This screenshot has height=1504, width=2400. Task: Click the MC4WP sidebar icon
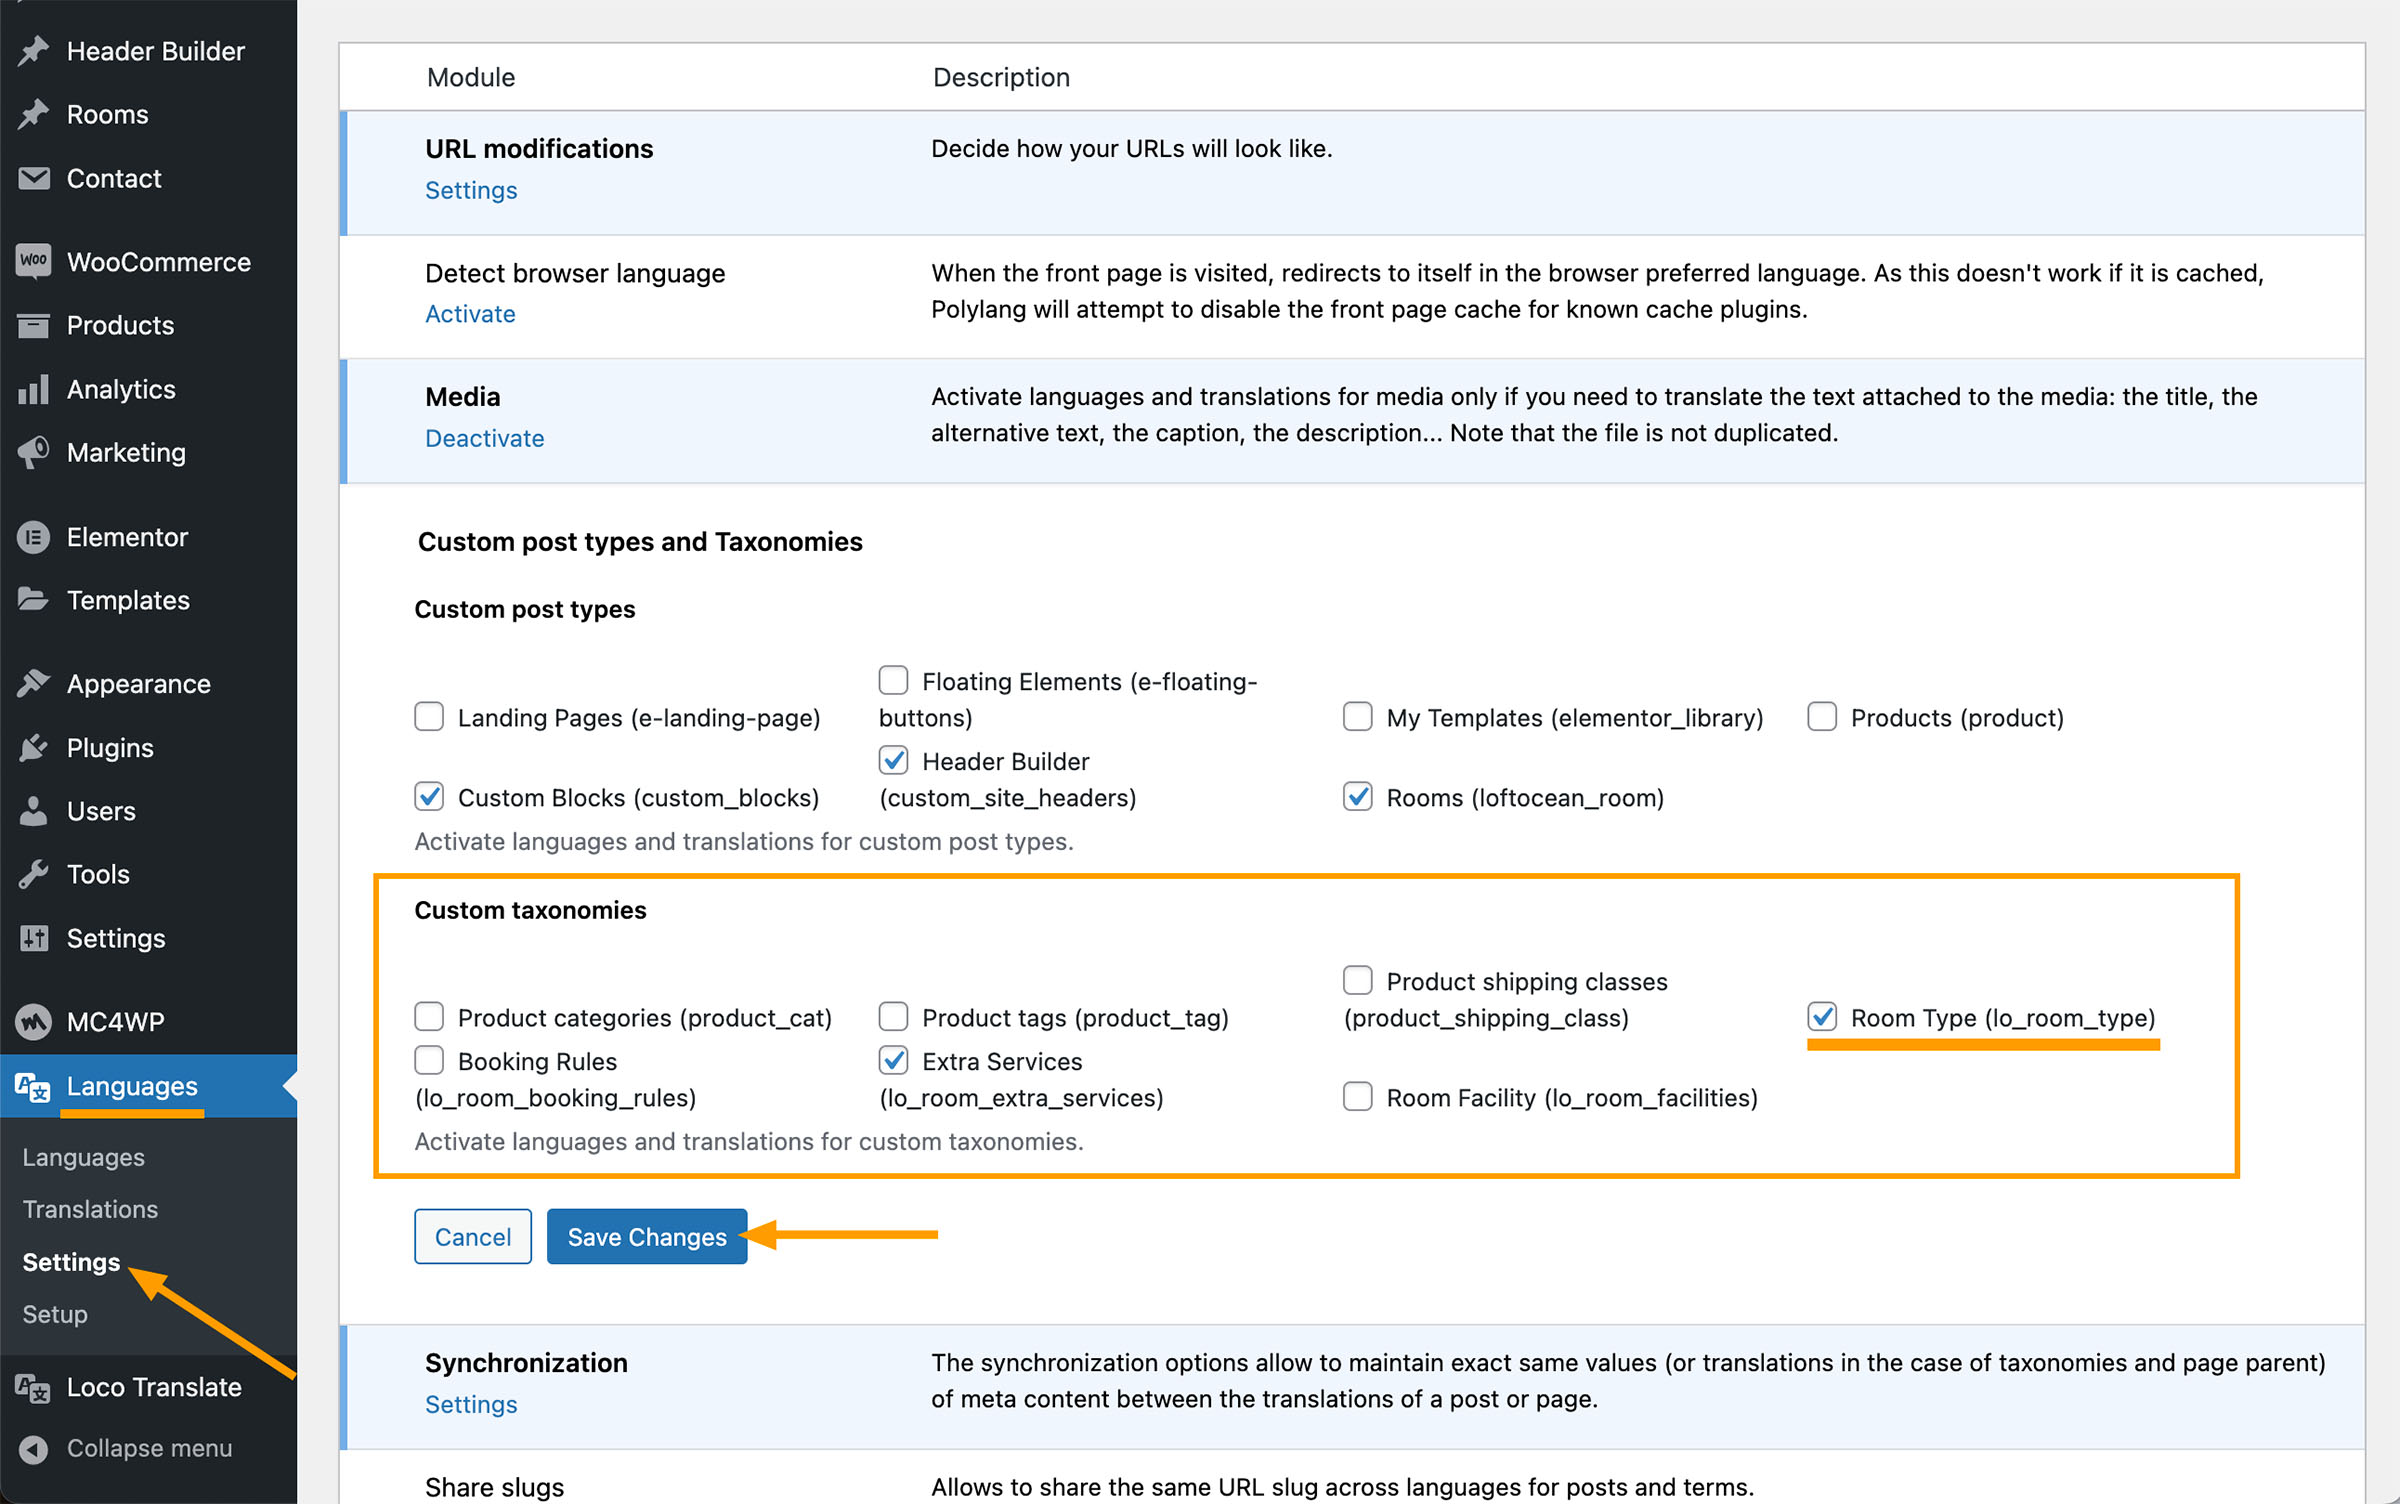click(33, 1021)
